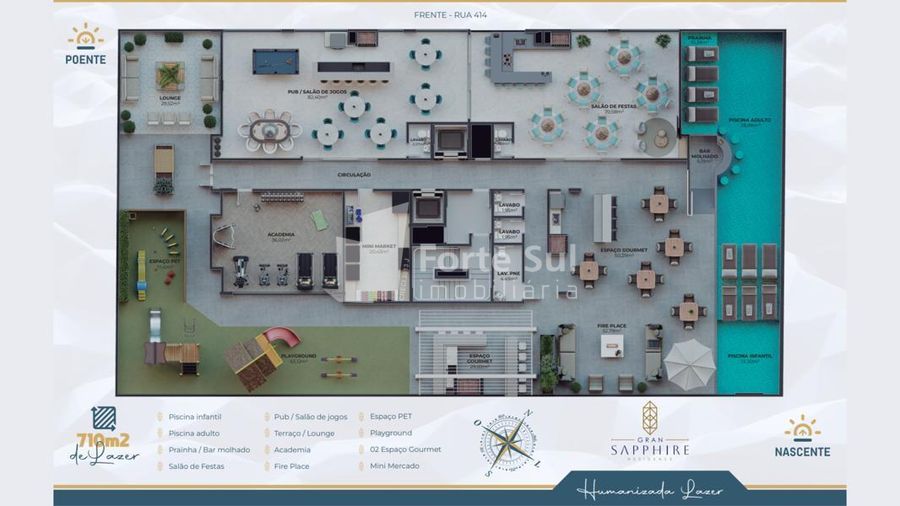This screenshot has width=900, height=506.
Task: Click the white umbrella near the Fire Place
Action: click(x=689, y=363)
